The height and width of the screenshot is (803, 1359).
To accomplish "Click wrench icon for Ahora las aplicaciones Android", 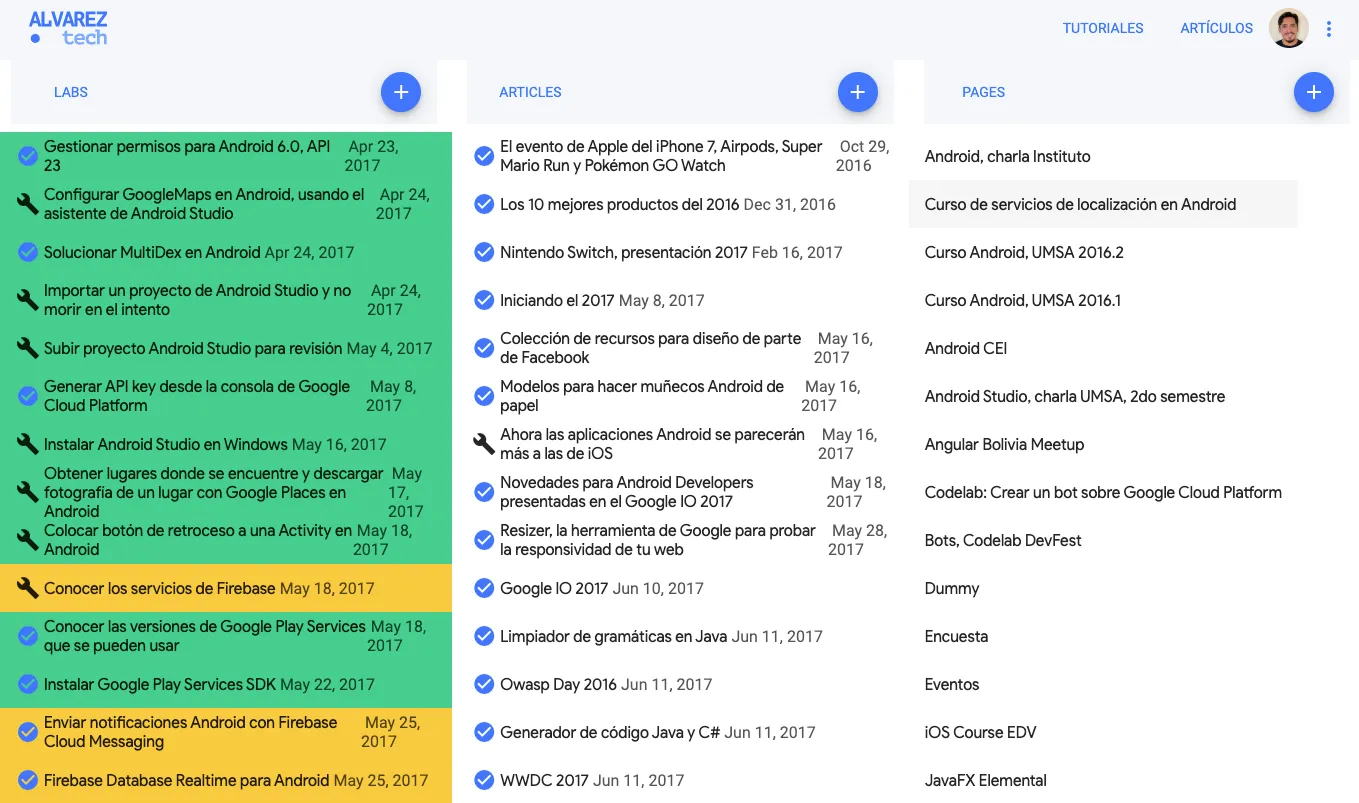I will click(484, 444).
